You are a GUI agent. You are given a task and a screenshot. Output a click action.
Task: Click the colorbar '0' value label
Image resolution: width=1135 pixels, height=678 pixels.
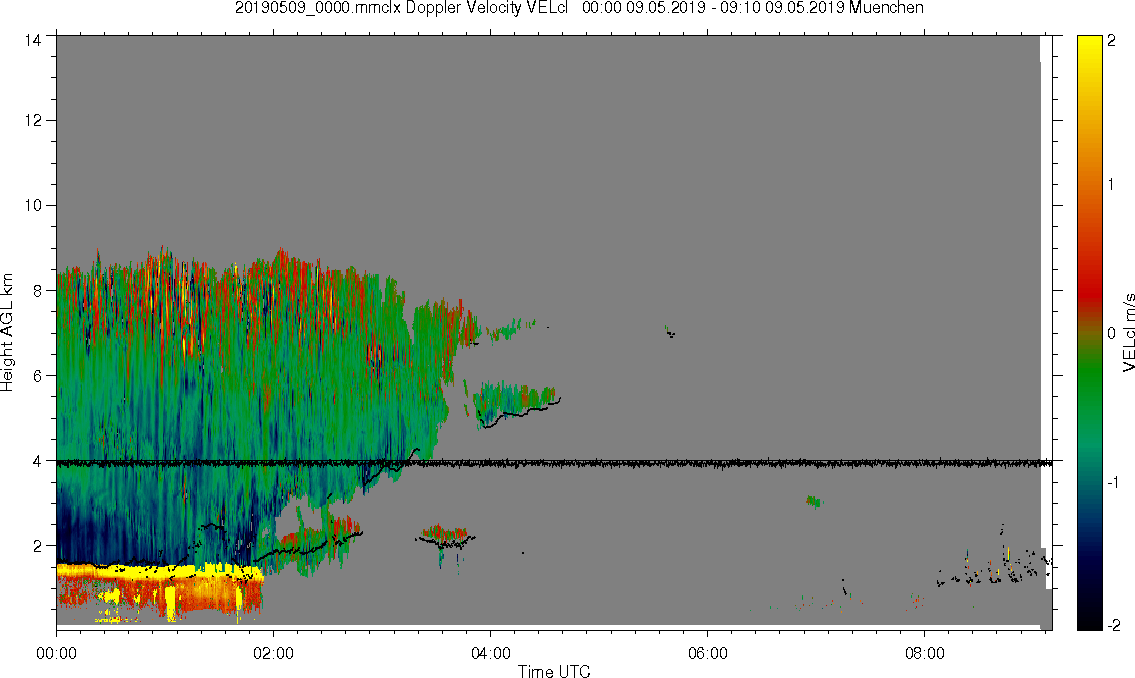click(1112, 334)
